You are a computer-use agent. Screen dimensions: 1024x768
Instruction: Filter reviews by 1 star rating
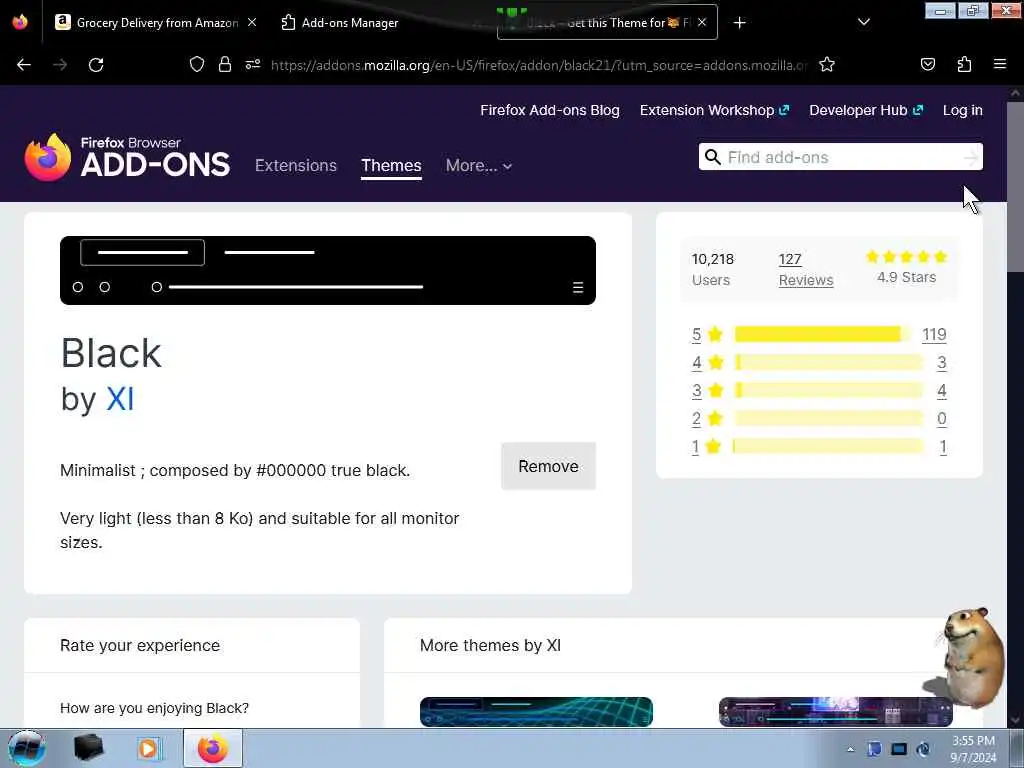[707, 447]
